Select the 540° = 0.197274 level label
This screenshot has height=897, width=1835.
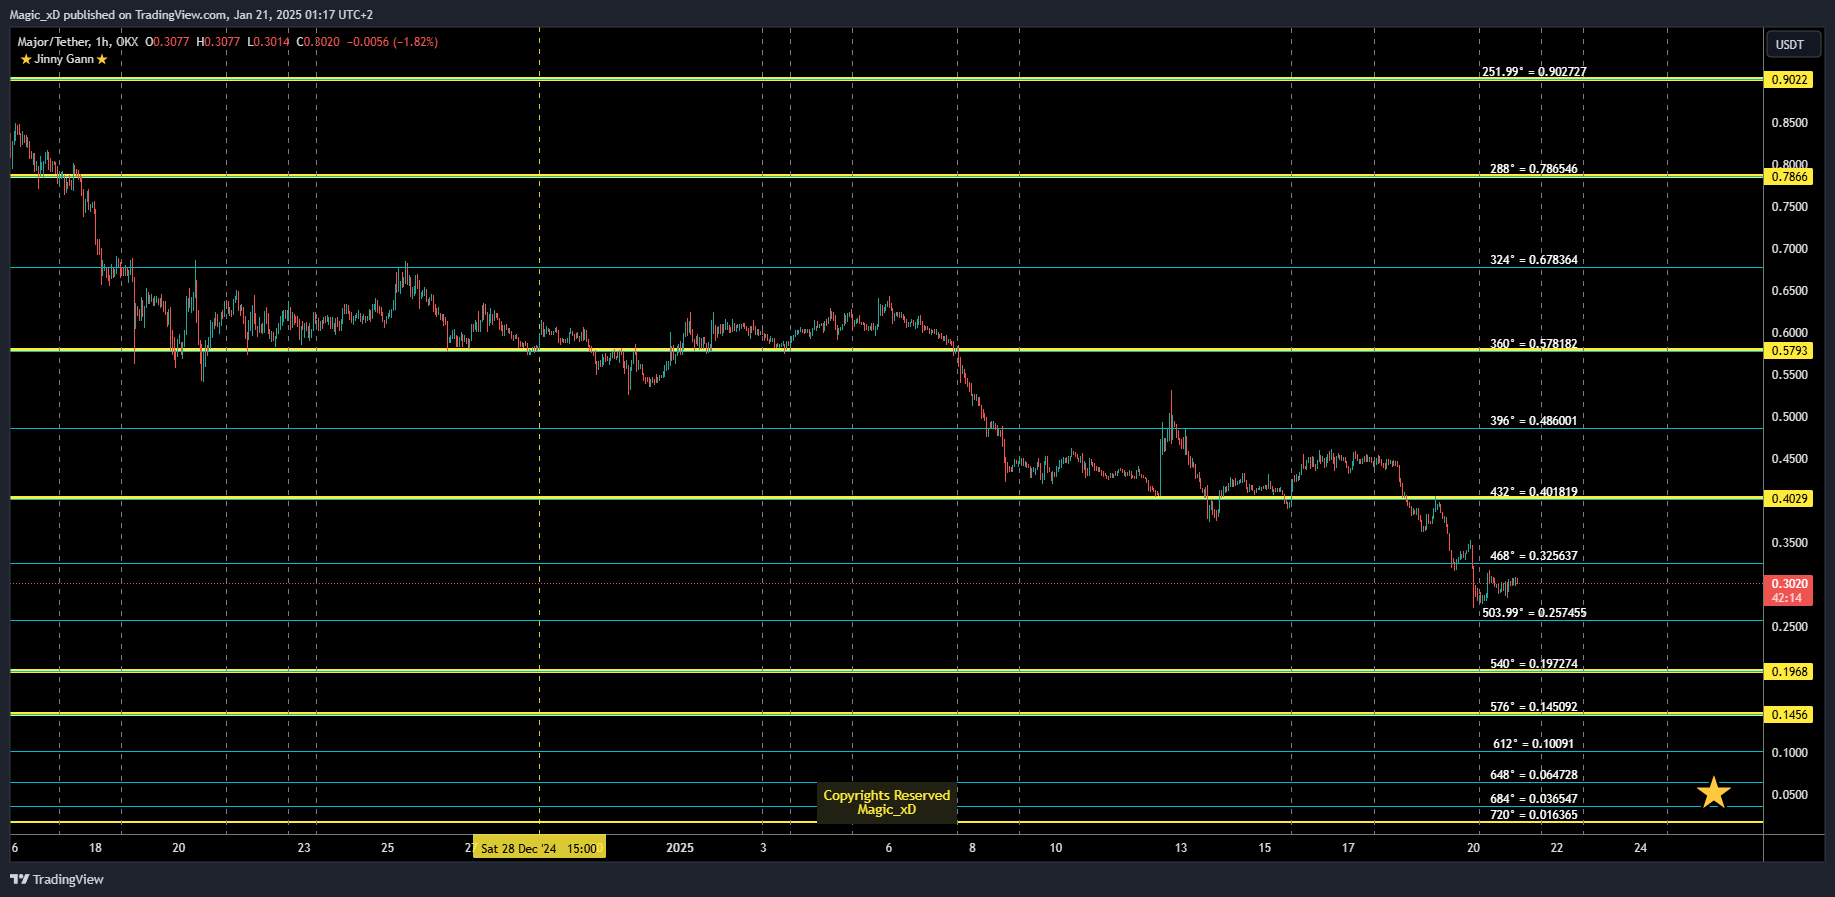click(1534, 664)
